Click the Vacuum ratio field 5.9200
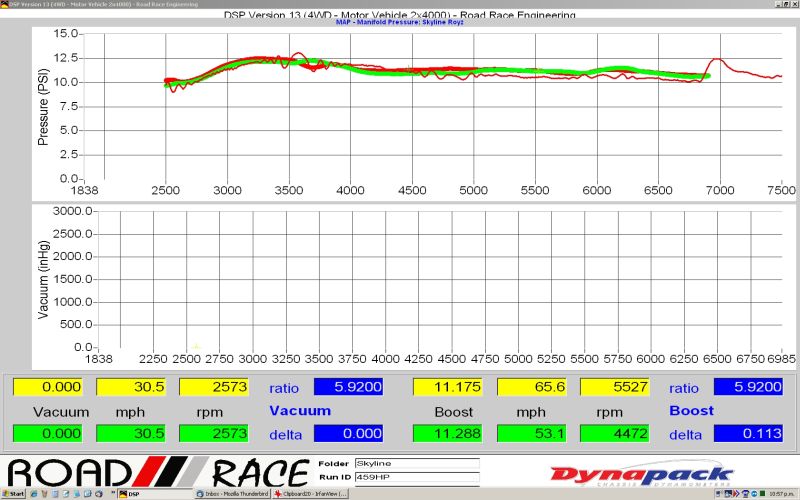The image size is (800, 500). [x=348, y=387]
